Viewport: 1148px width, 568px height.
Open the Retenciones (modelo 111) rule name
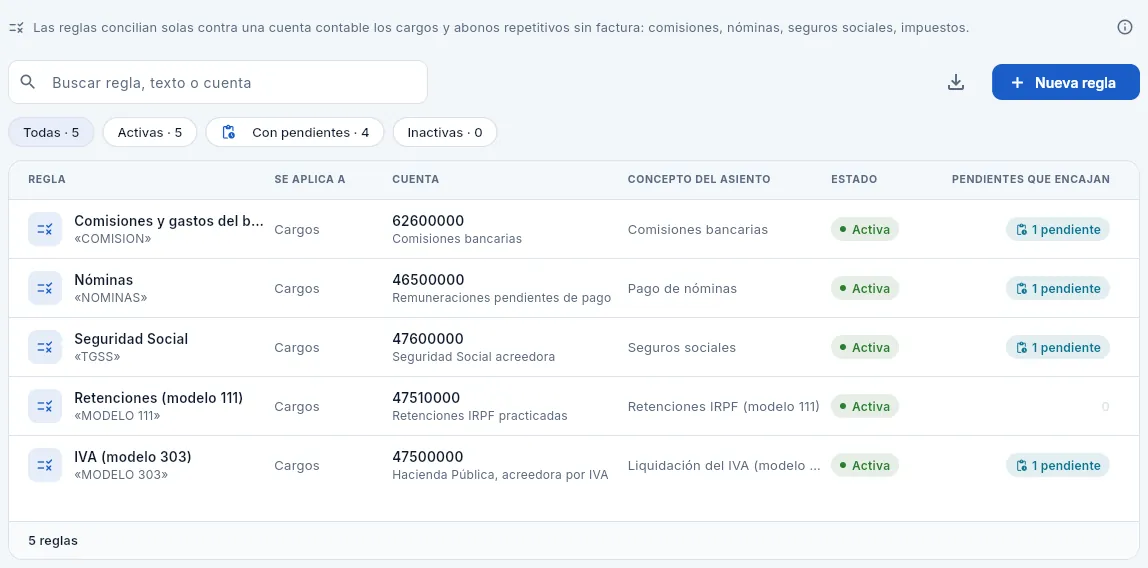click(x=159, y=397)
